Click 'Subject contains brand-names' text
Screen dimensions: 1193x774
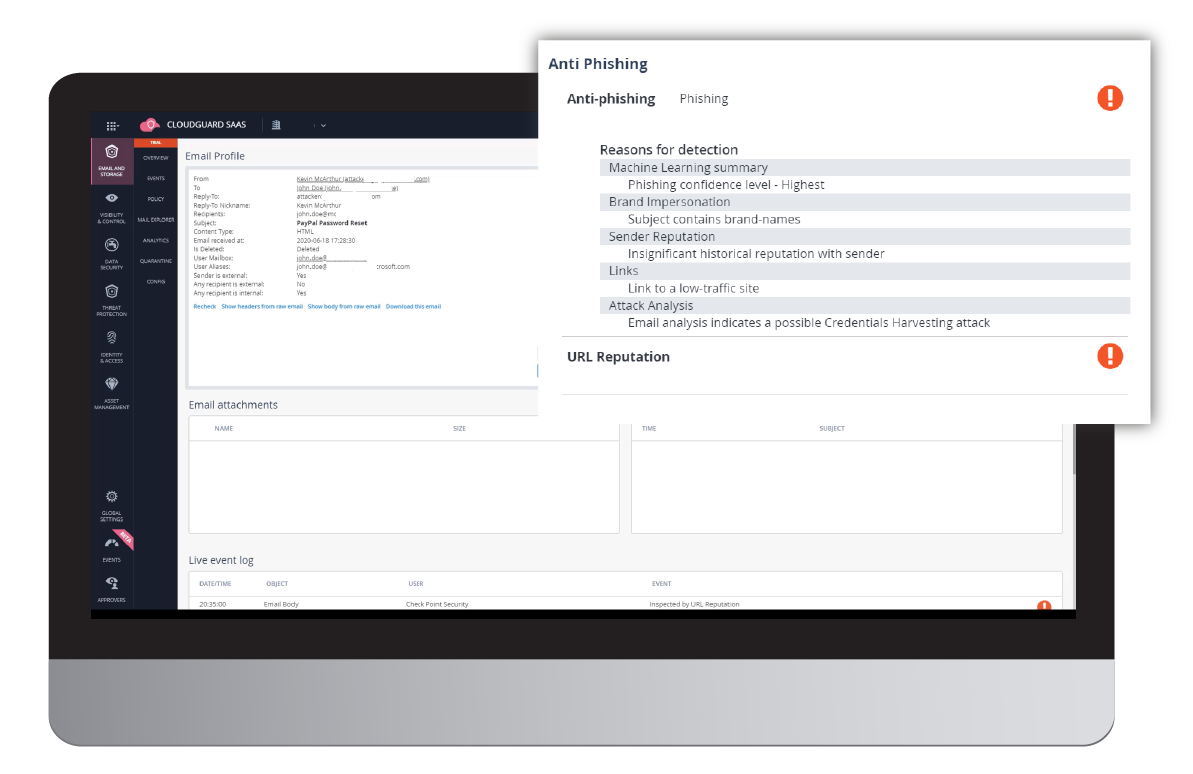pyautogui.click(x=714, y=219)
